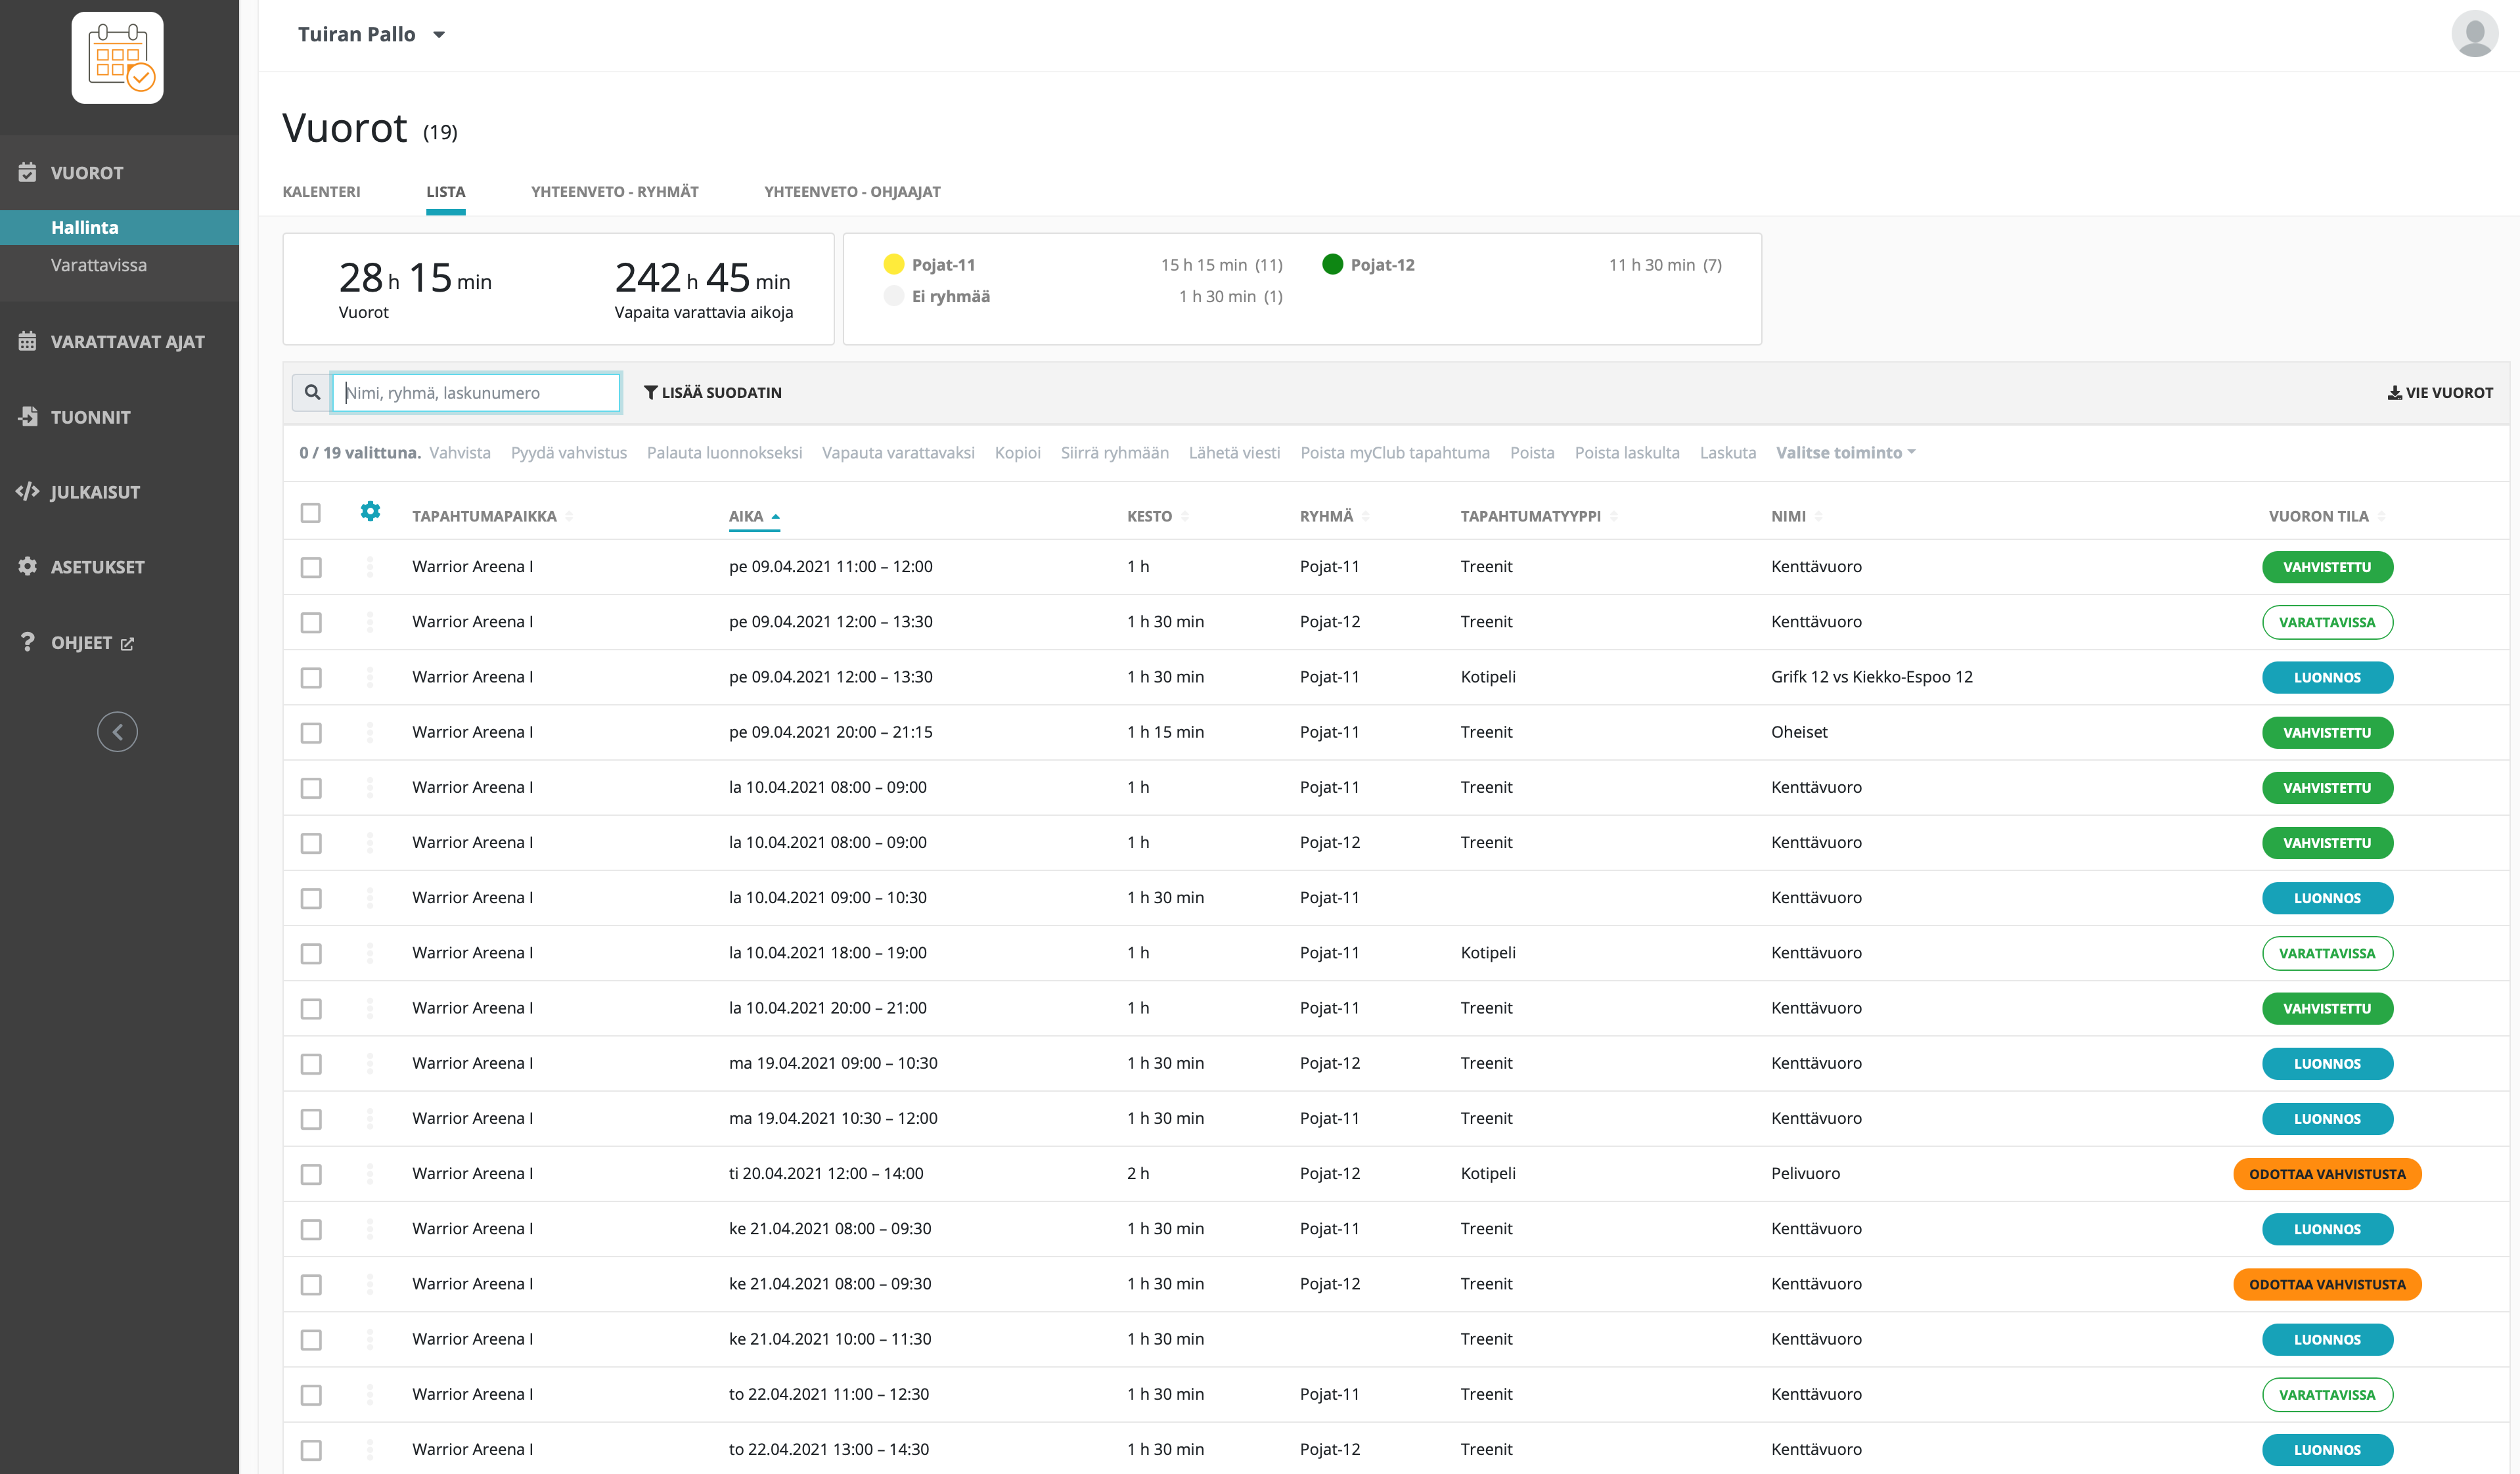The width and height of the screenshot is (2520, 1474).
Task: Click the search magnifier icon
Action: [312, 392]
